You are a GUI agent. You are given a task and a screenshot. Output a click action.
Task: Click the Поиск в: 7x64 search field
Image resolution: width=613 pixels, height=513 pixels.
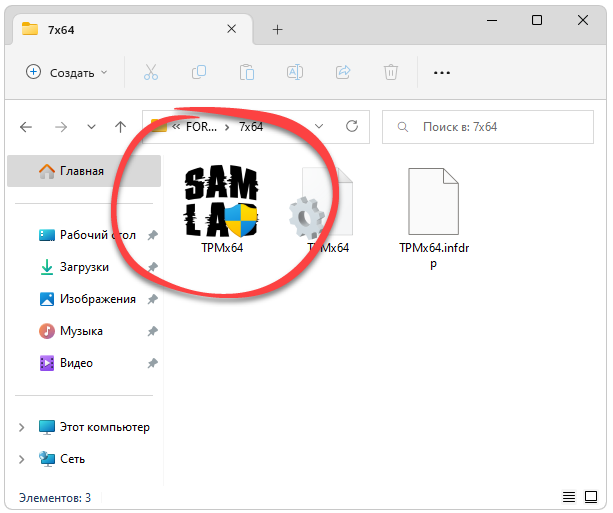tap(488, 127)
